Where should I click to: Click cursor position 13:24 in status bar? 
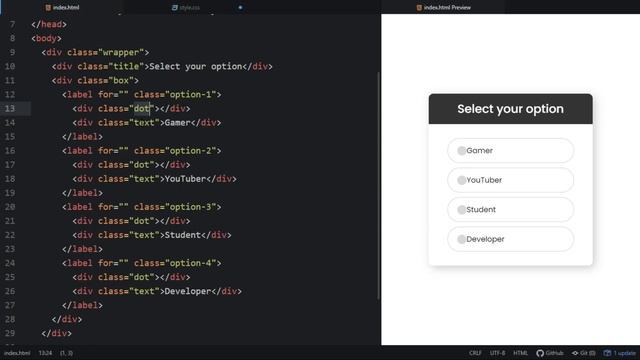pos(45,353)
